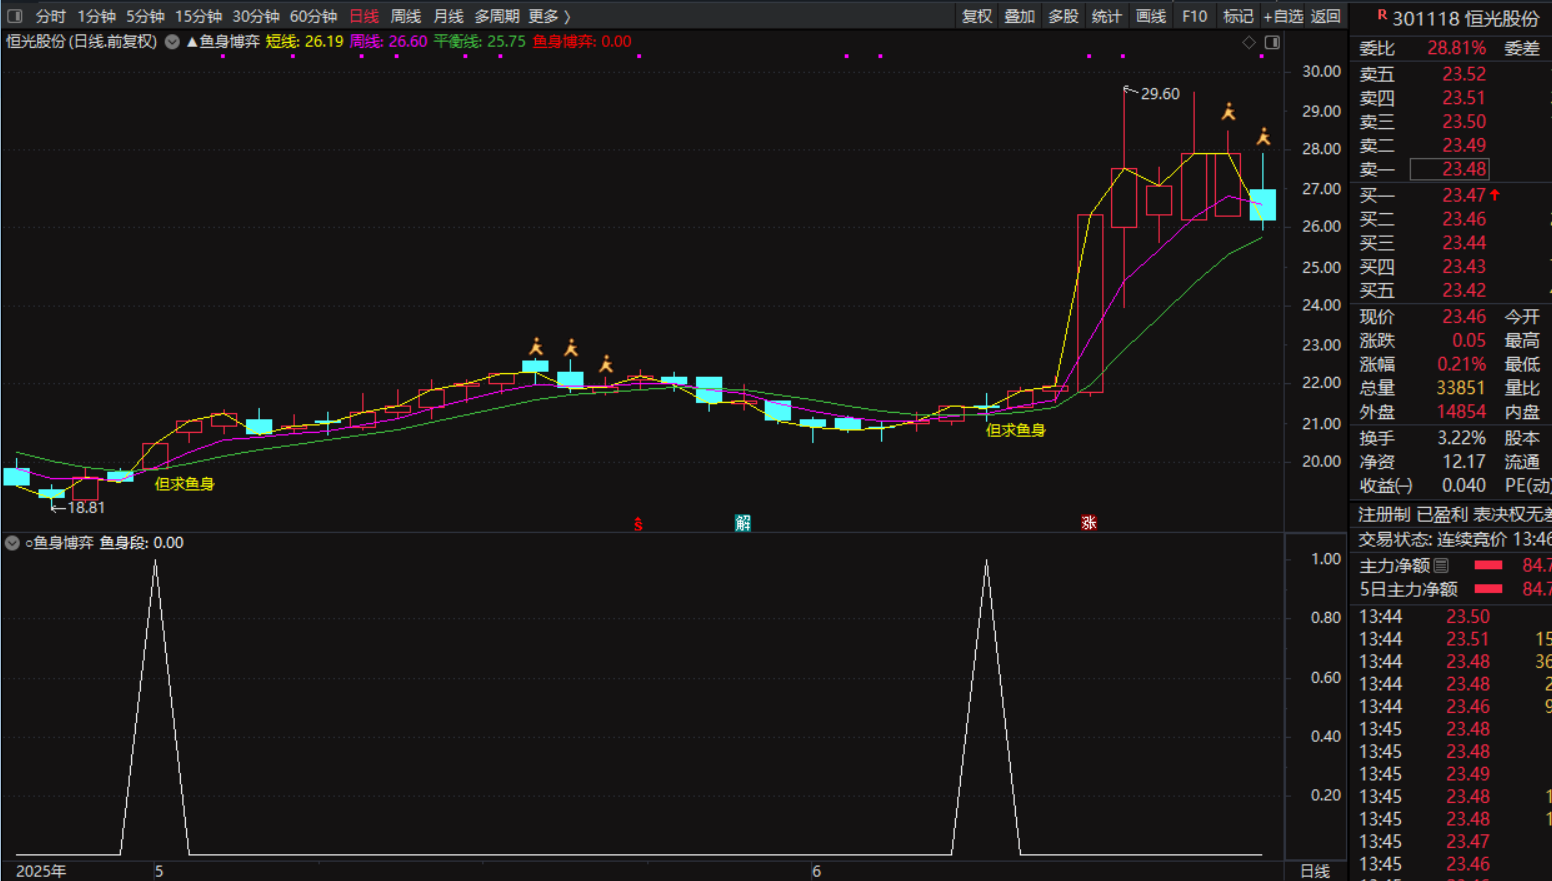This screenshot has height=881, width=1552.
Task: Add stock via +自选 button
Action: [x=1283, y=16]
